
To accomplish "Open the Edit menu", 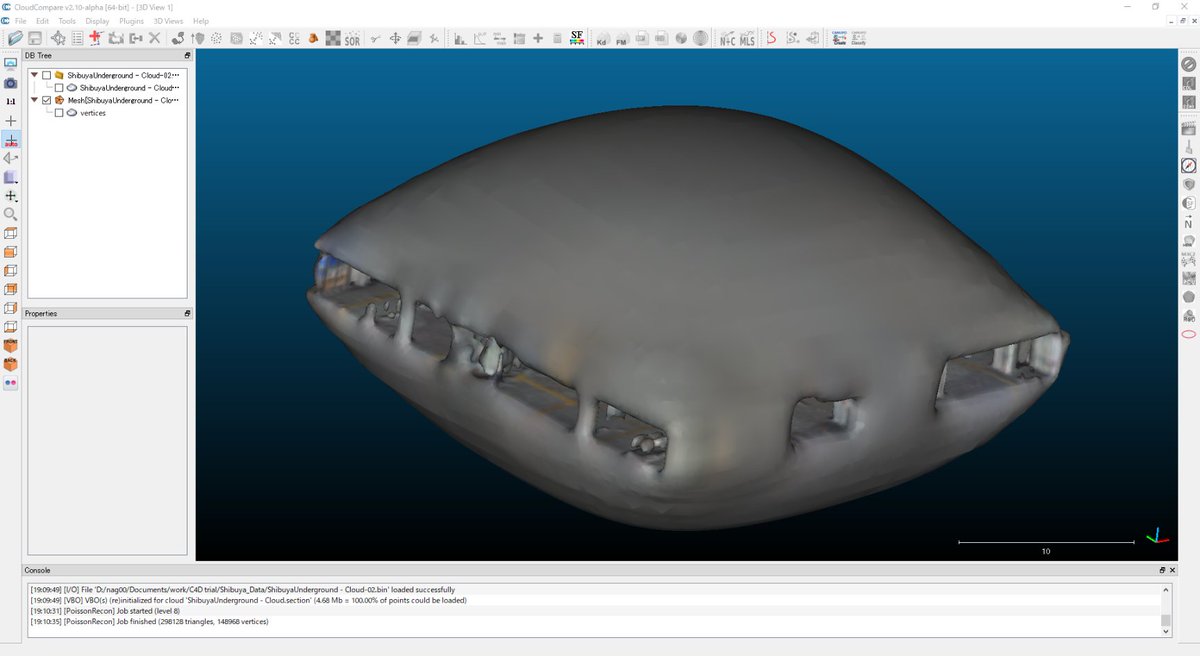I will pyautogui.click(x=42, y=21).
